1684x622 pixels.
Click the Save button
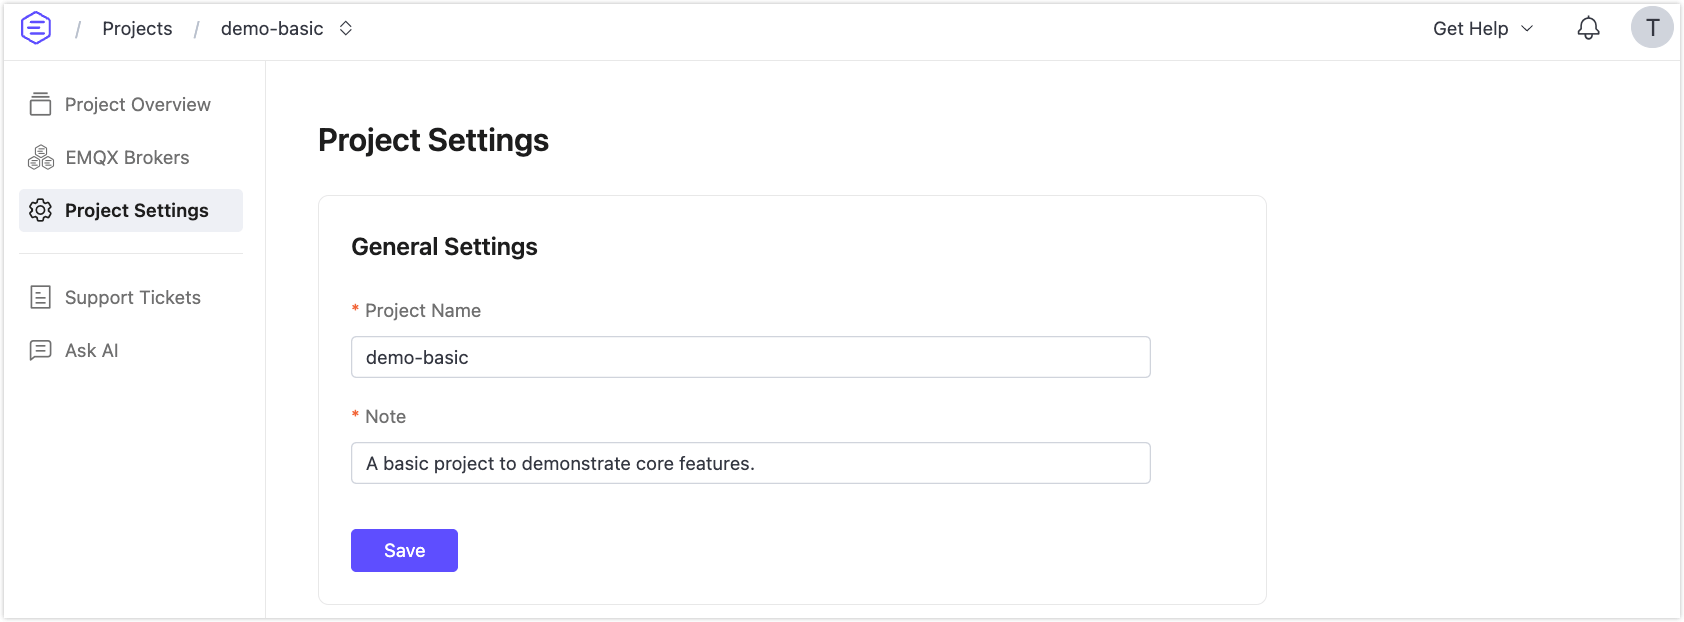click(x=404, y=550)
